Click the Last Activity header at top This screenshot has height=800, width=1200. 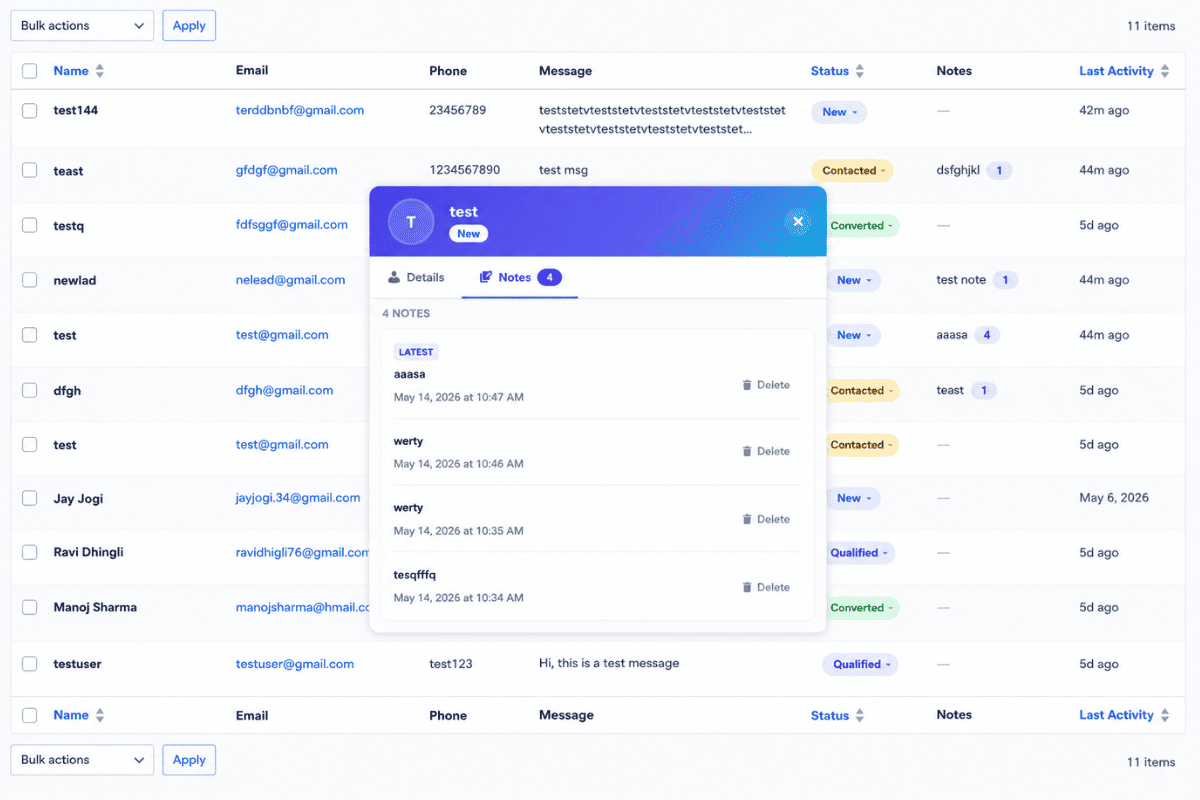[x=1116, y=71]
